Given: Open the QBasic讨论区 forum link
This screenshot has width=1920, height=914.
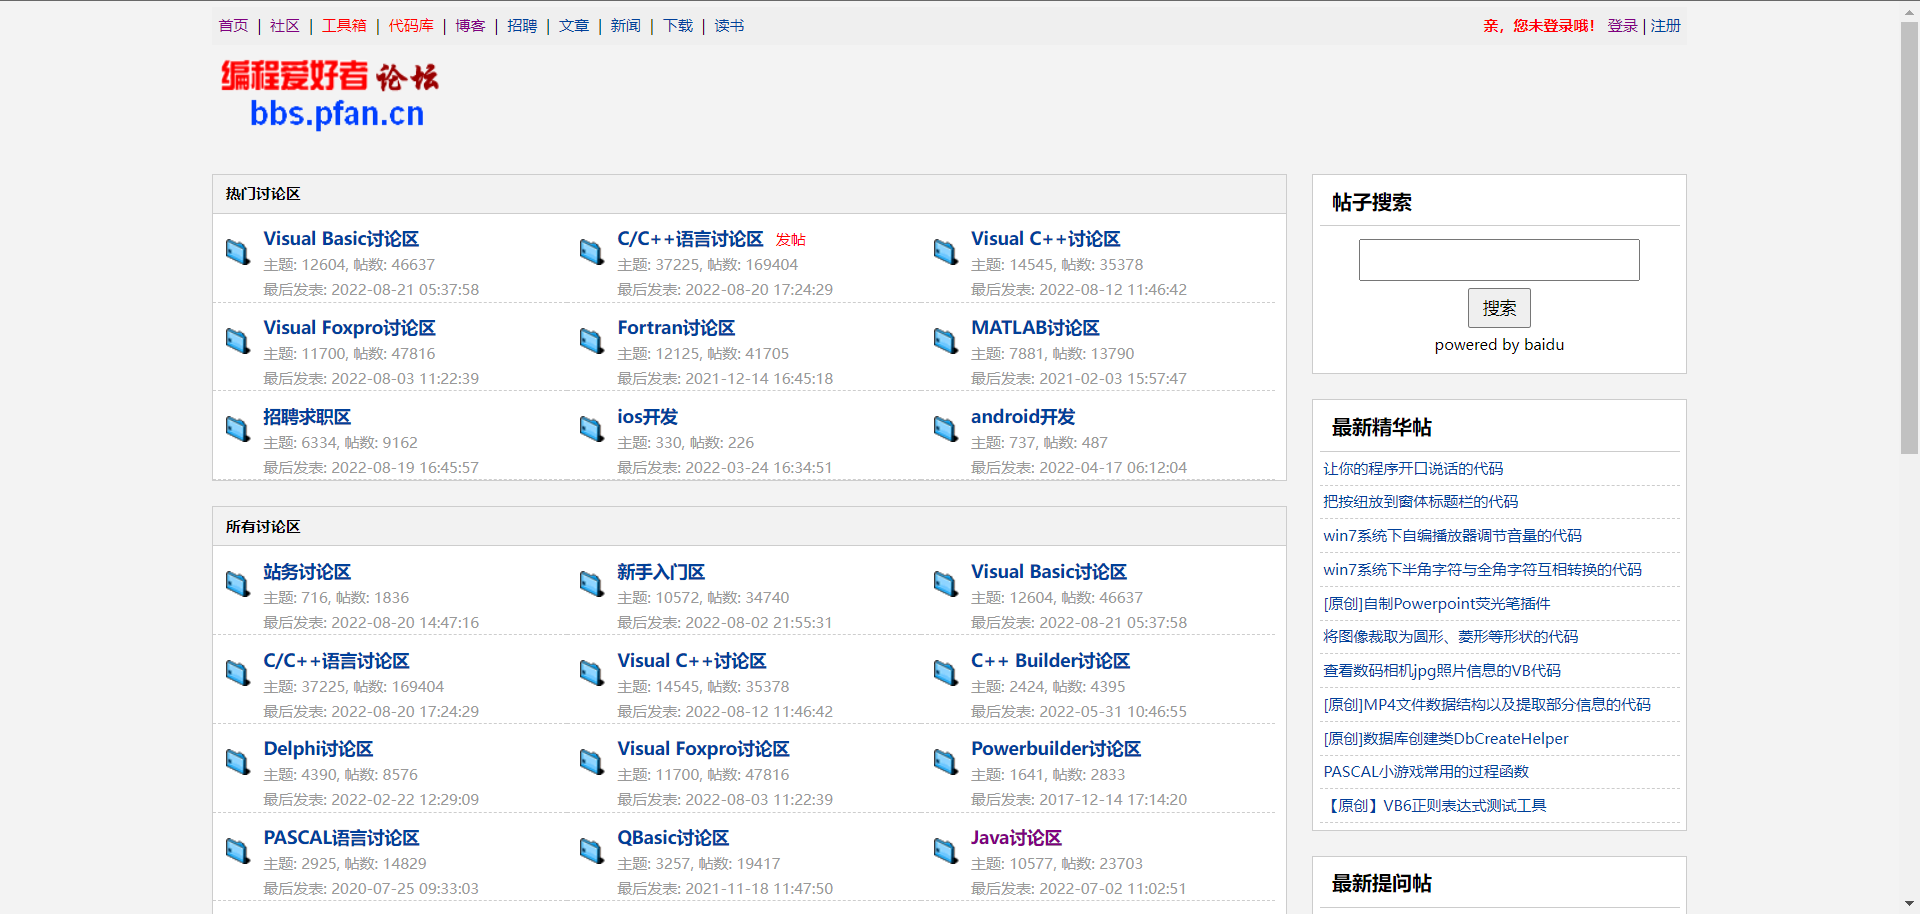Looking at the screenshot, I should [x=673, y=838].
